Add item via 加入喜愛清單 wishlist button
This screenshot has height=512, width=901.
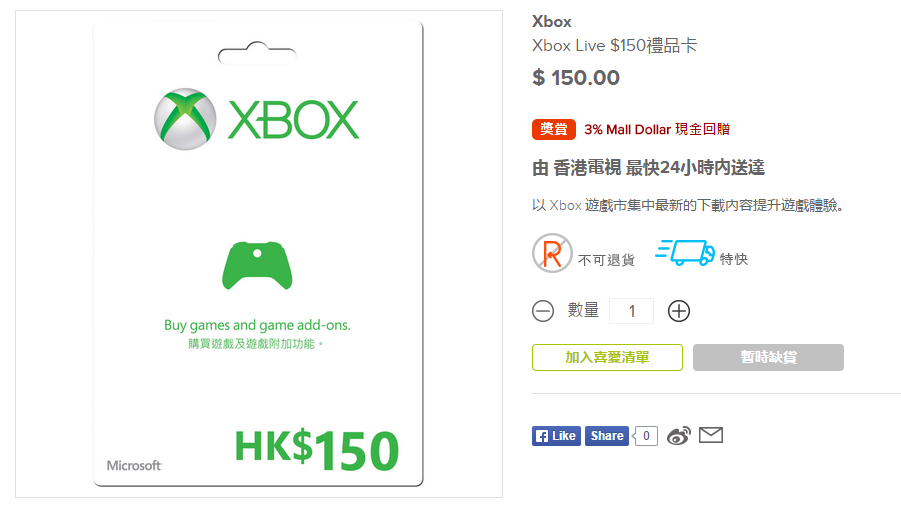pyautogui.click(x=607, y=357)
